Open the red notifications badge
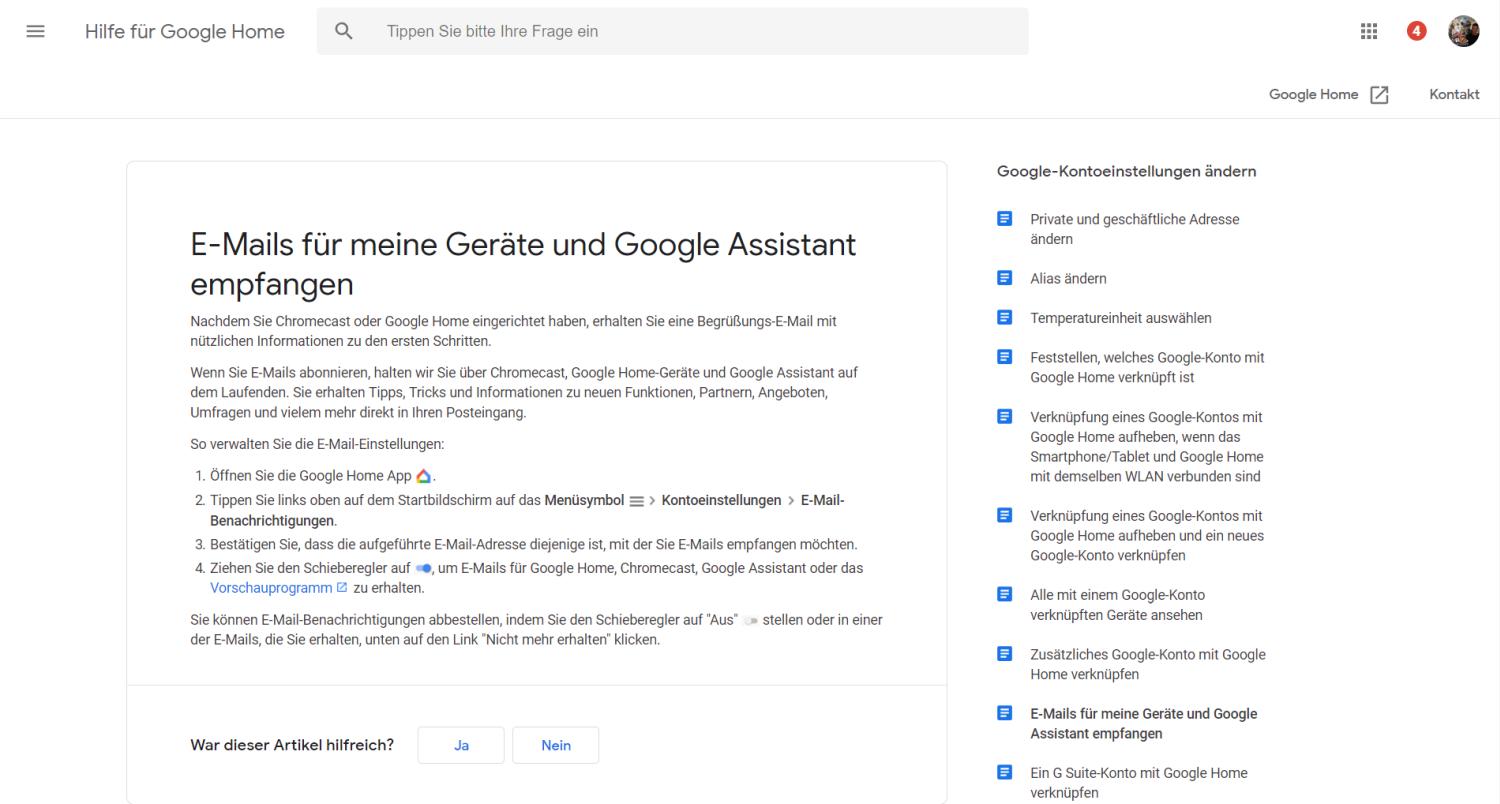 coord(1416,31)
